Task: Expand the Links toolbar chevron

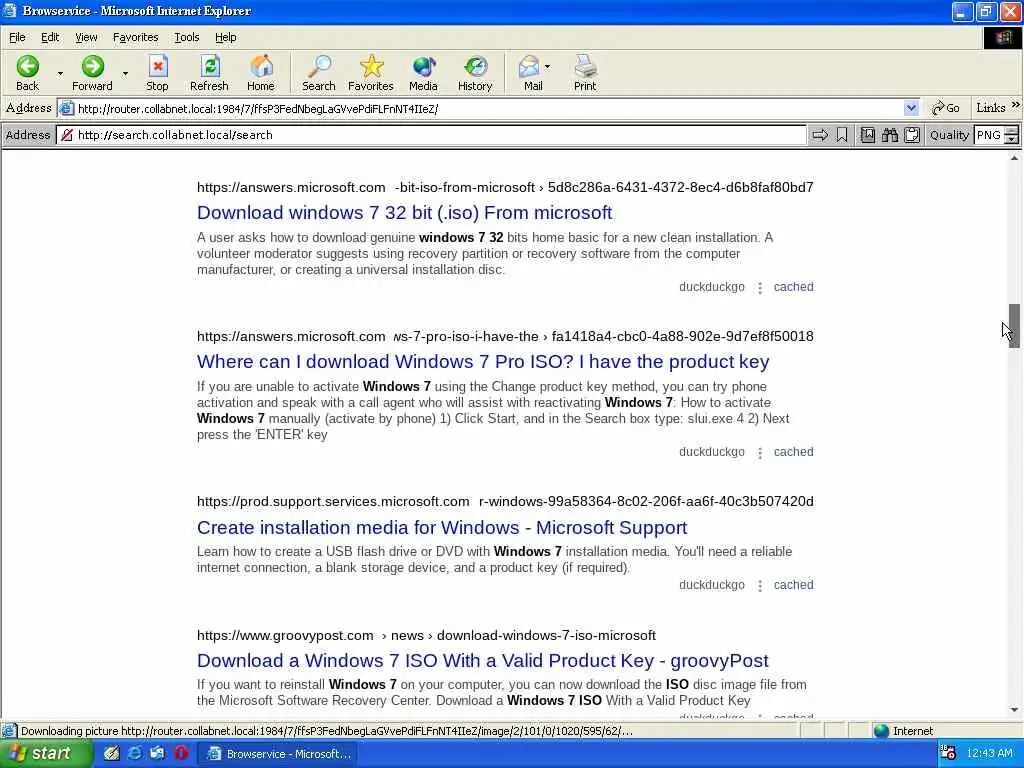Action: point(1016,106)
